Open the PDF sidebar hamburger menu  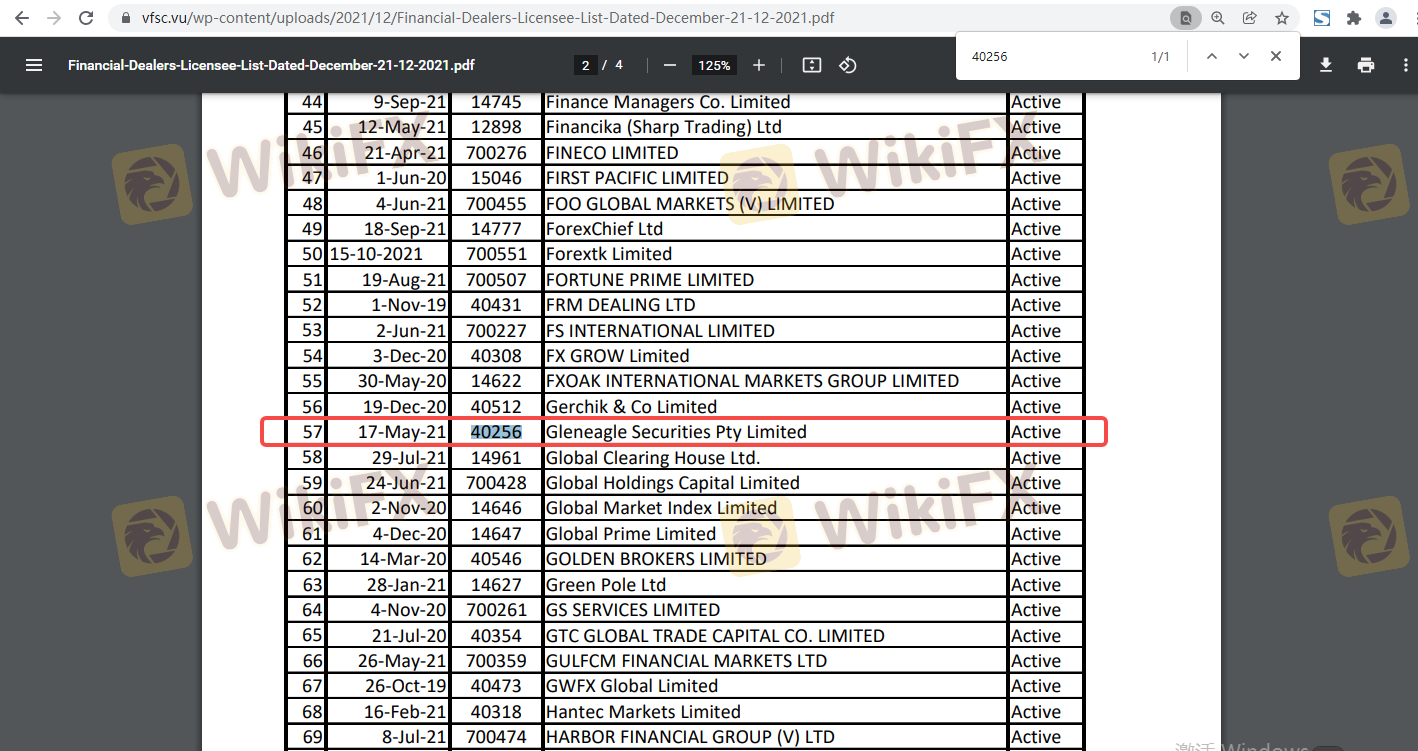pyautogui.click(x=34, y=65)
